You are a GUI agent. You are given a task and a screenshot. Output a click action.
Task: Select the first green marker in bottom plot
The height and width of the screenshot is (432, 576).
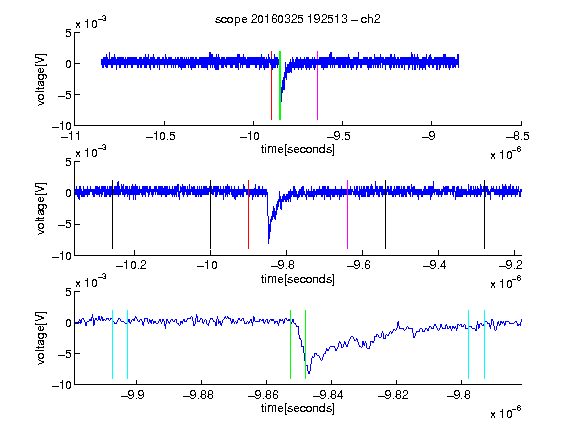pyautogui.click(x=291, y=345)
